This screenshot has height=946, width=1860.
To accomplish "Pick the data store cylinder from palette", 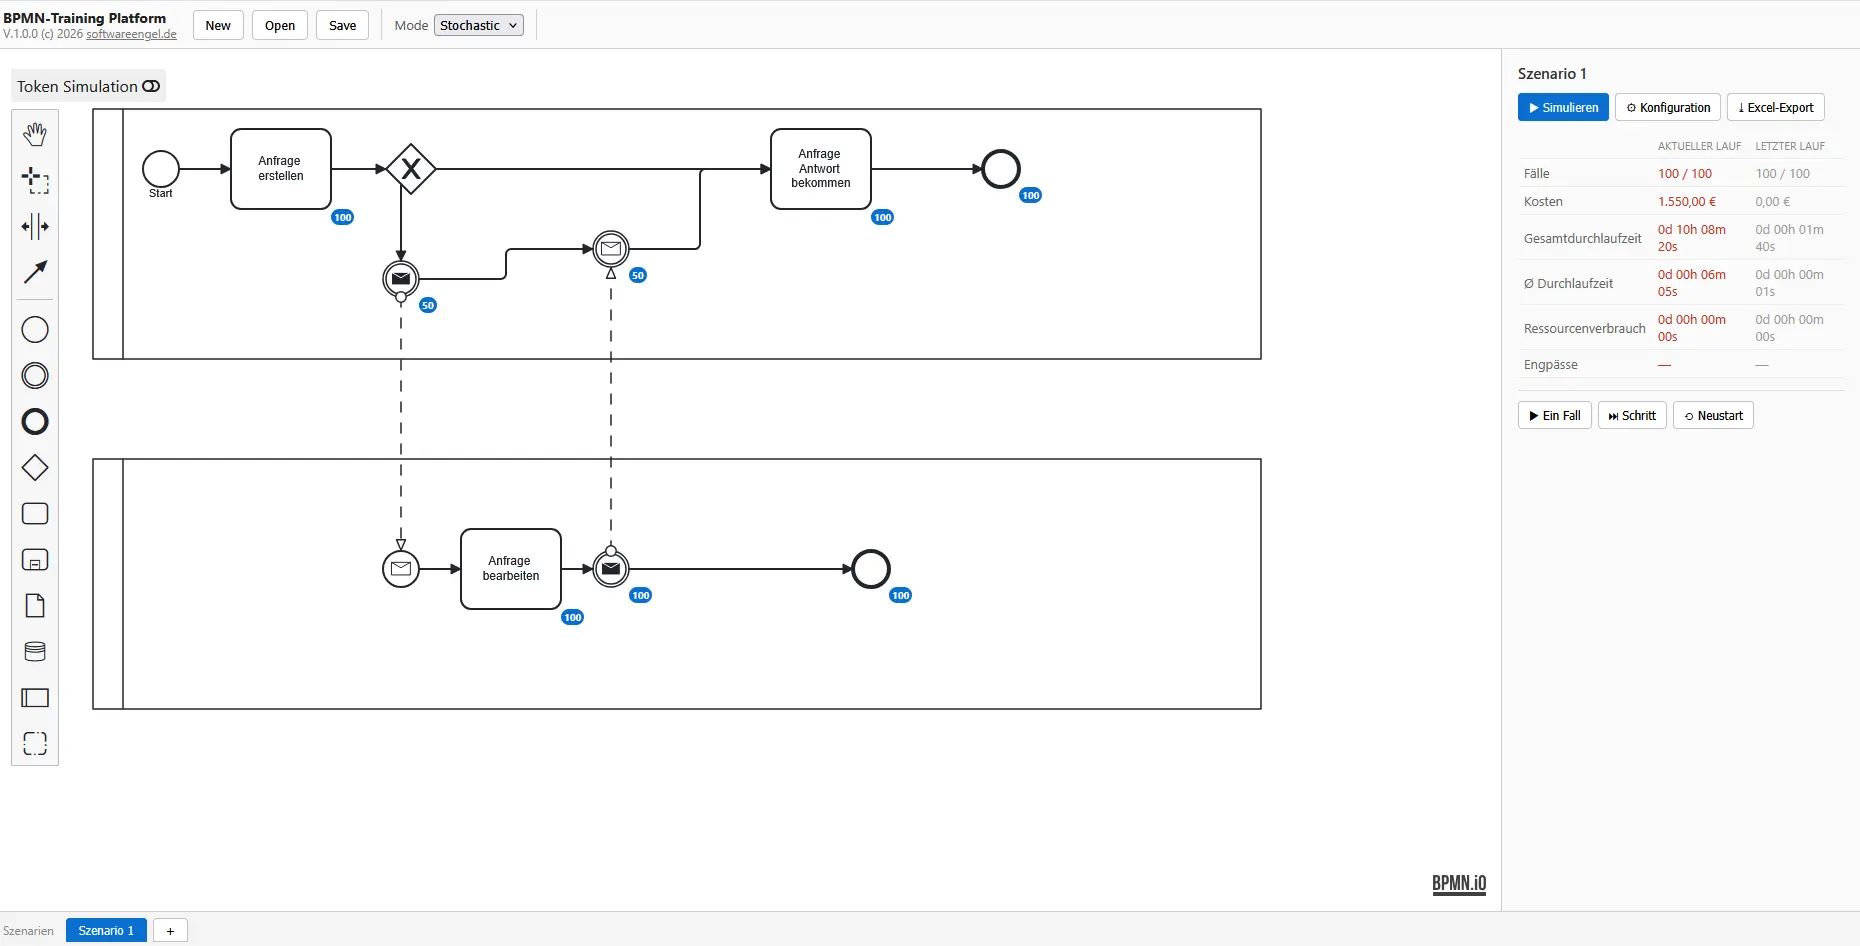I will (x=35, y=652).
